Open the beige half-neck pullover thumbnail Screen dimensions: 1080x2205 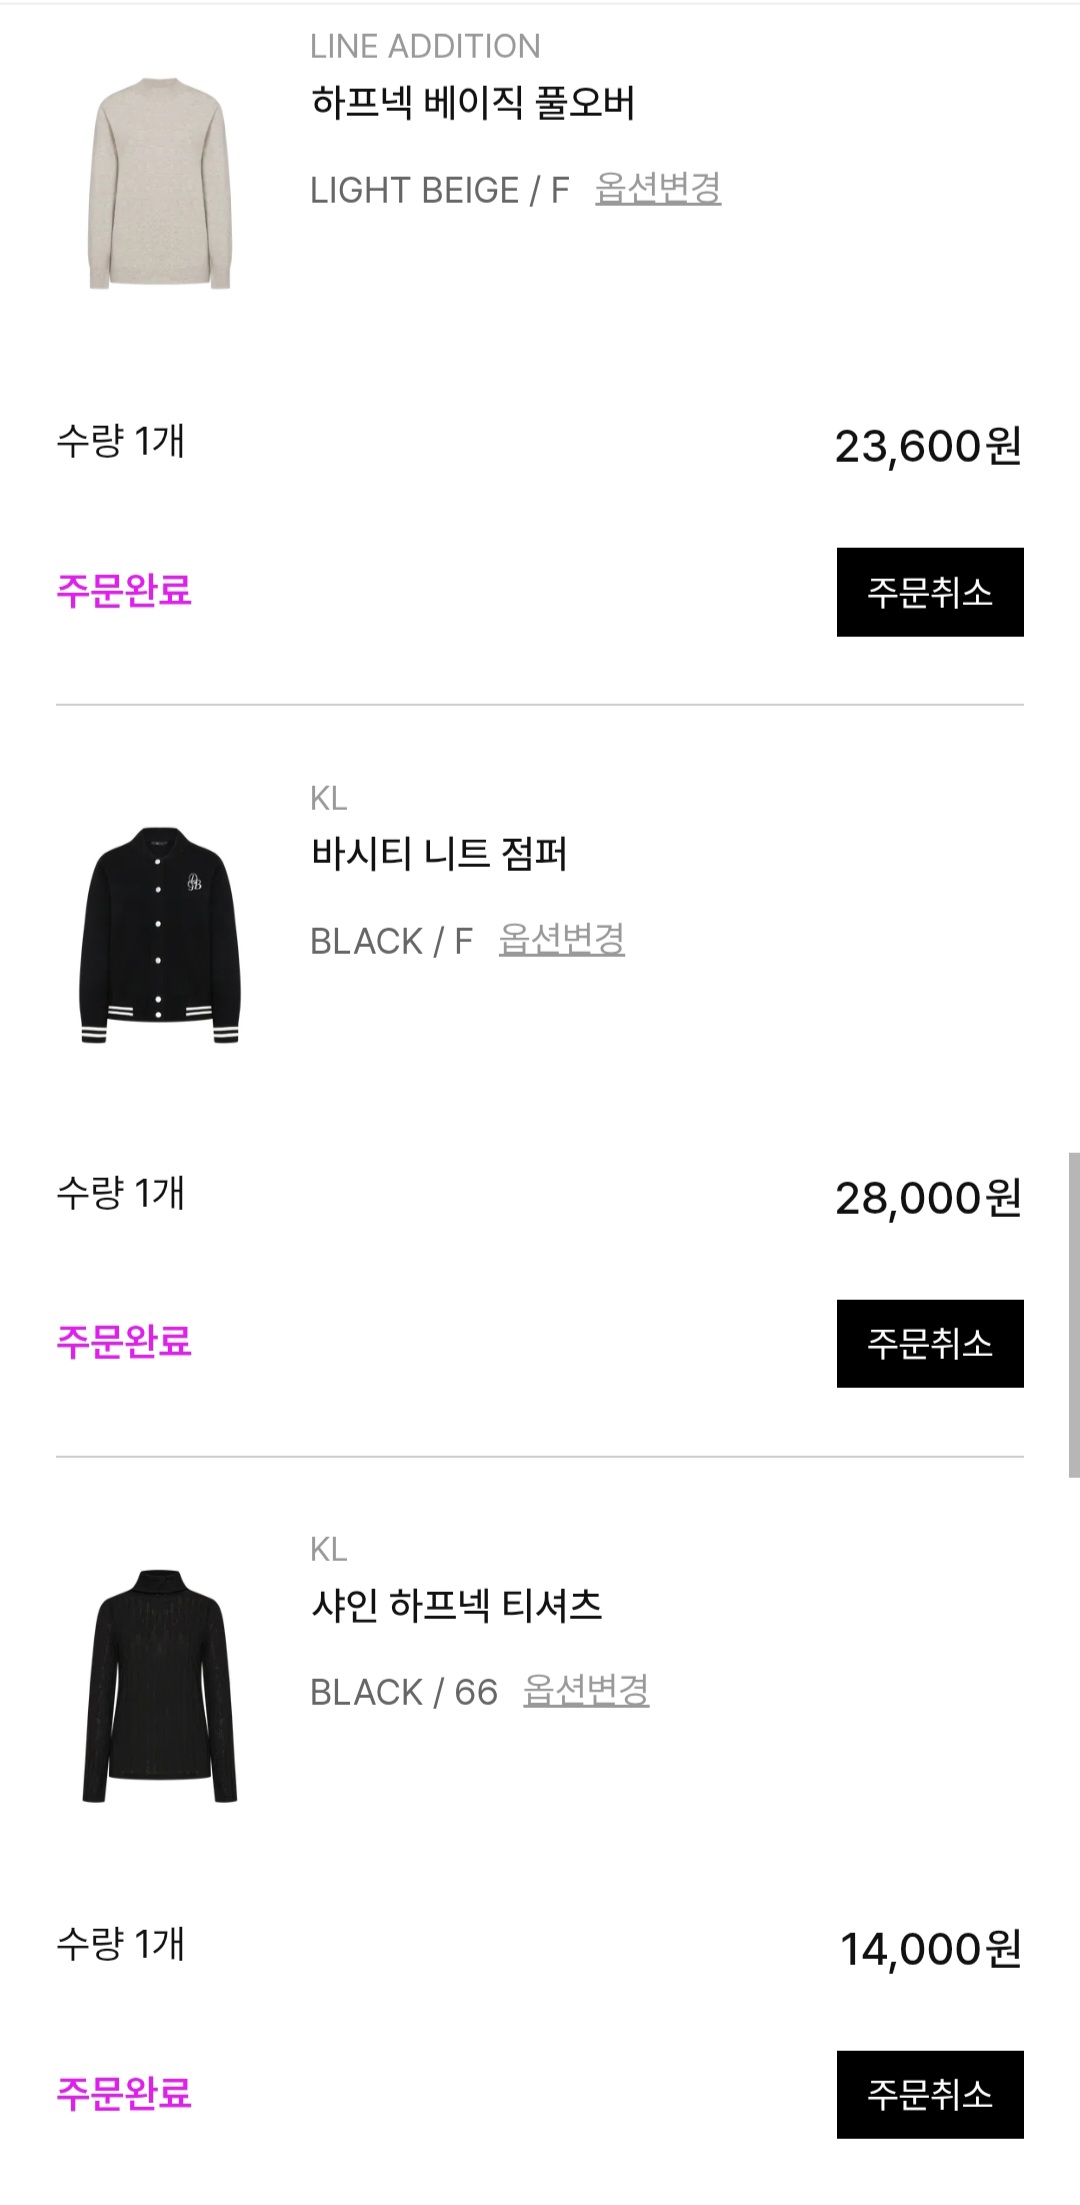point(160,184)
